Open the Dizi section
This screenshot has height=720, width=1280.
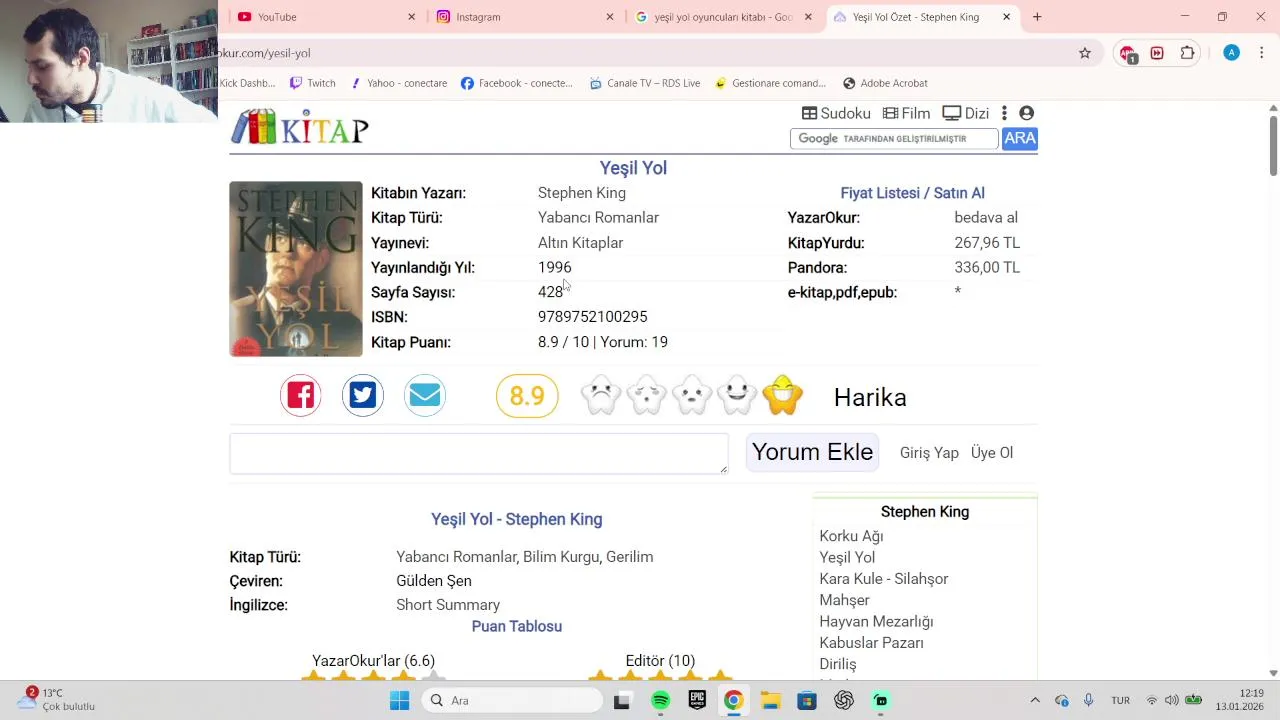965,113
